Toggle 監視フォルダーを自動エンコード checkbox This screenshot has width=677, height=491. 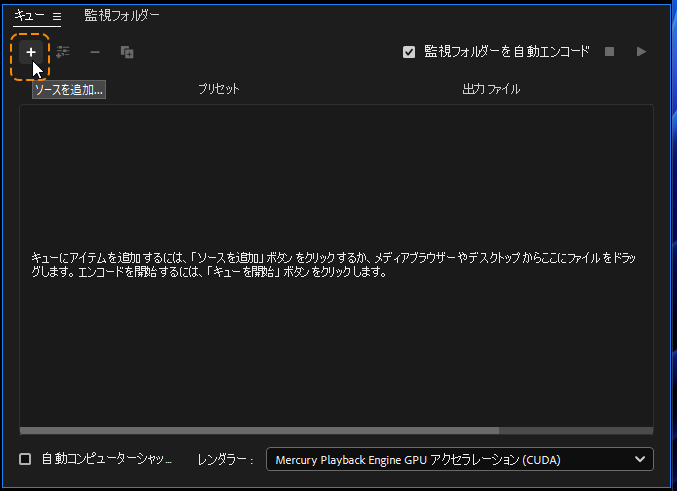click(409, 52)
